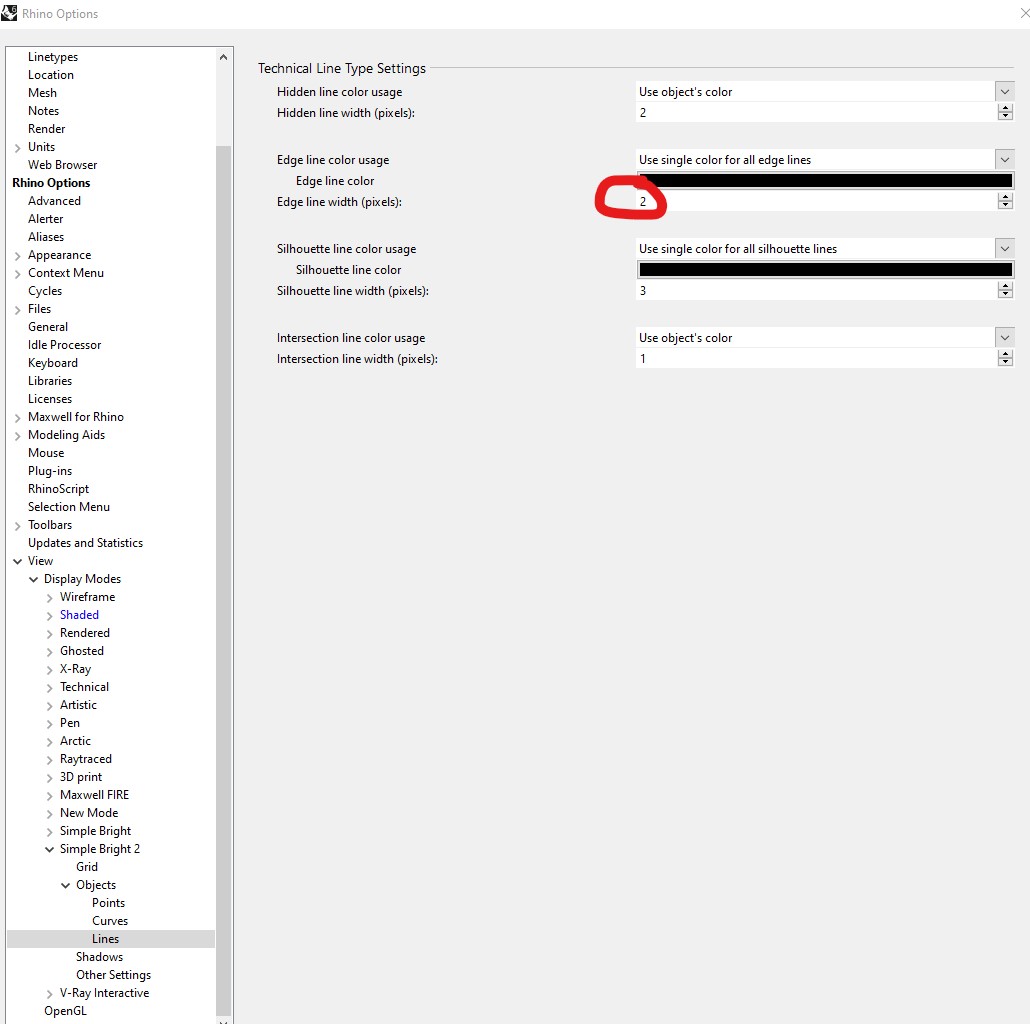Image resolution: width=1030 pixels, height=1024 pixels.
Task: Click the black Edge line color swatch
Action: pyautogui.click(x=825, y=181)
